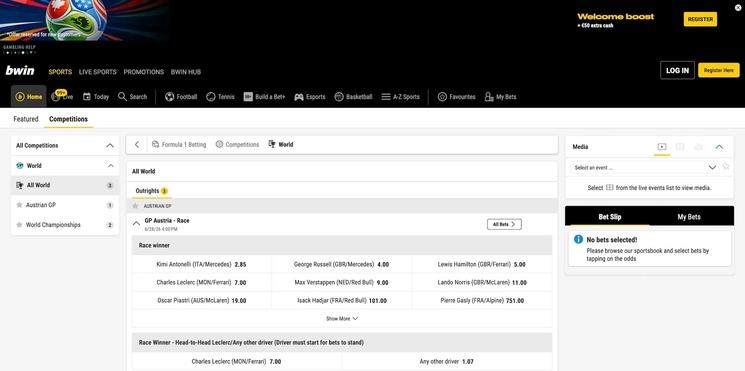Pick Oscar Piastri at 19.00
Viewport: 745px width, 371px height.
point(201,300)
